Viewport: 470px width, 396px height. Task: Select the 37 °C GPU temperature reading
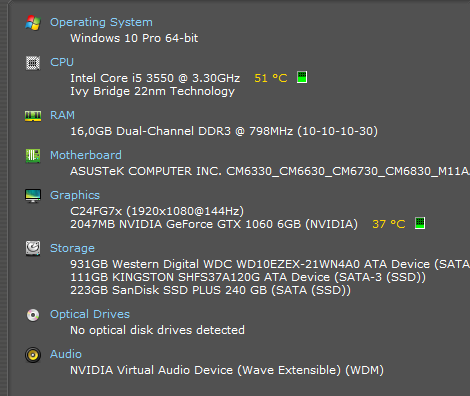click(389, 224)
